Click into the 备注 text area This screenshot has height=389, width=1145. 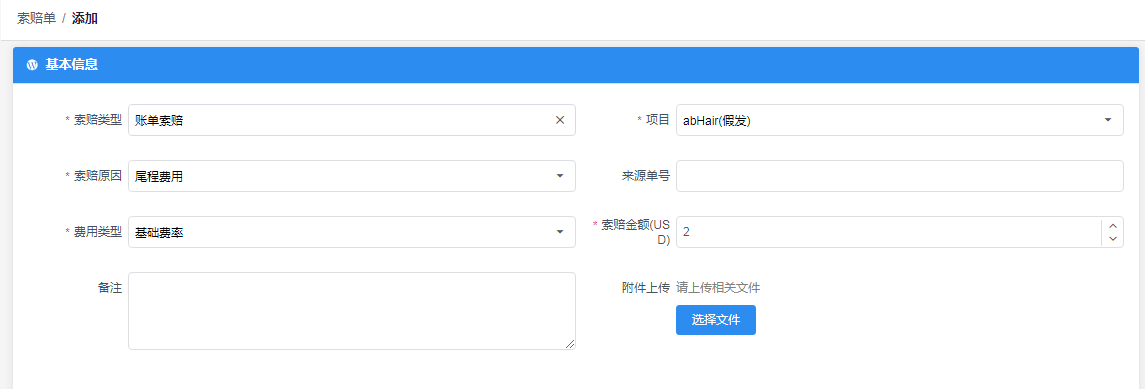click(352, 311)
